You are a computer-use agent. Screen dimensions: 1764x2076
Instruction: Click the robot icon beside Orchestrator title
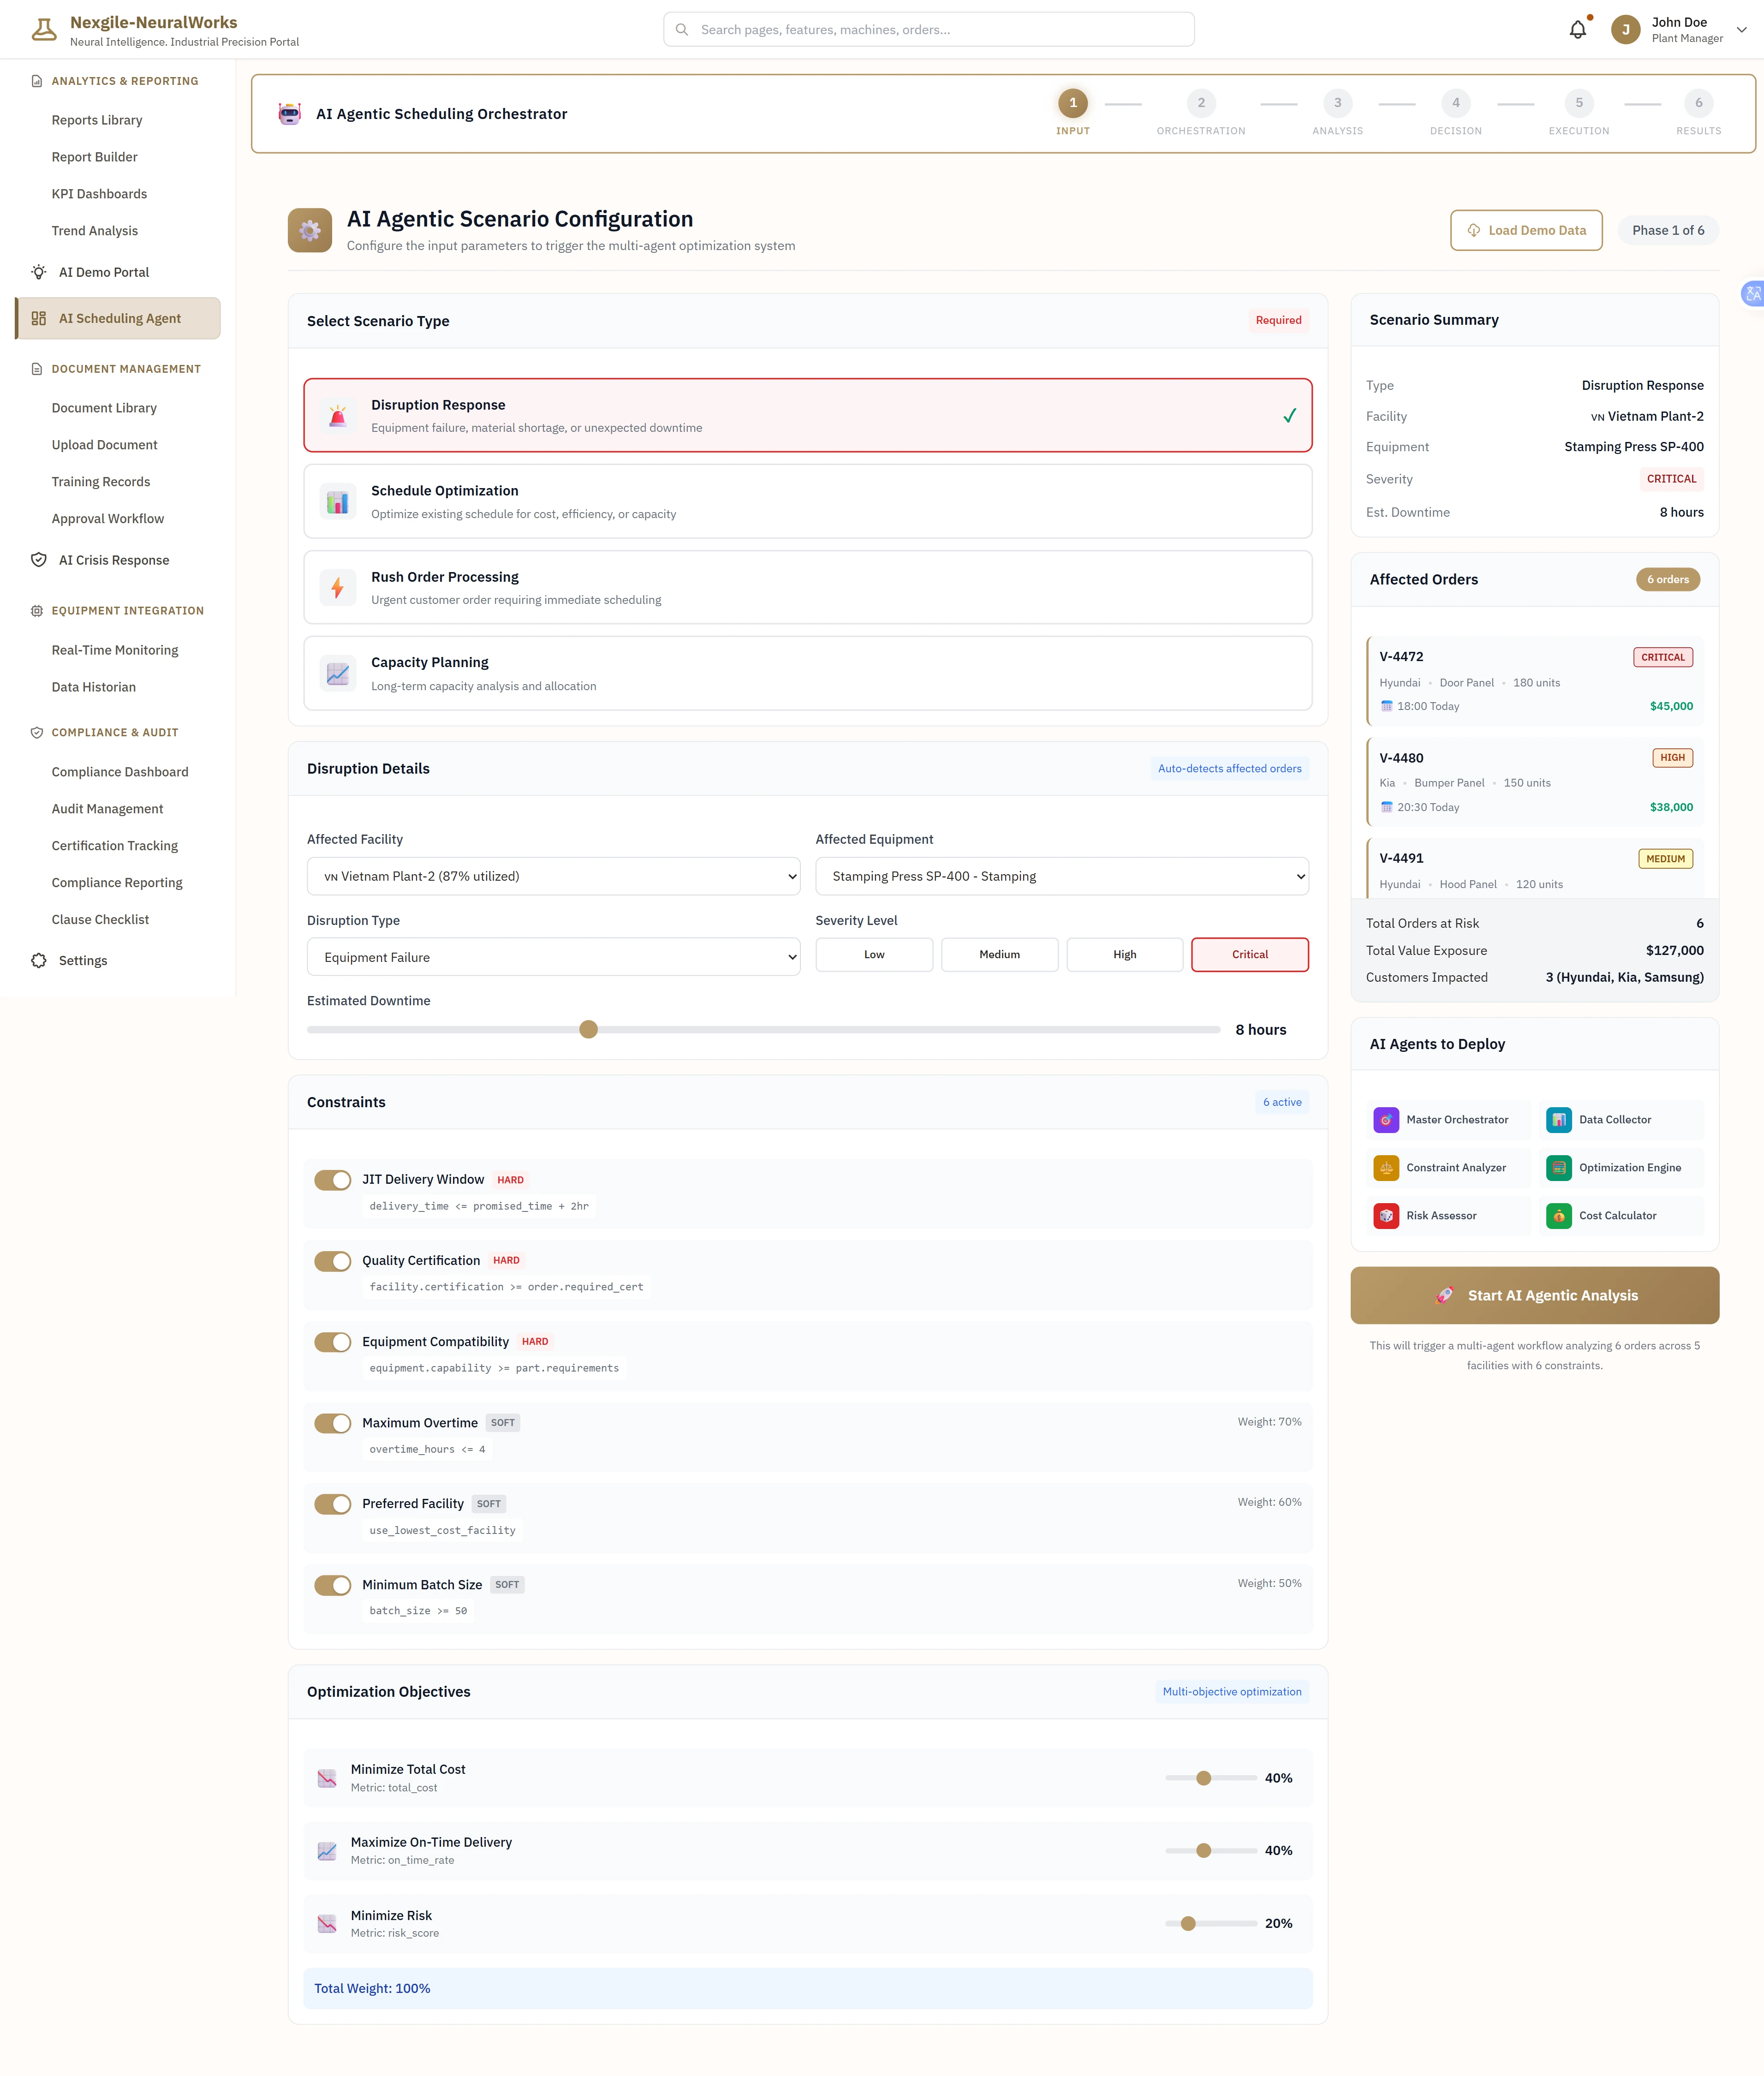[x=290, y=114]
